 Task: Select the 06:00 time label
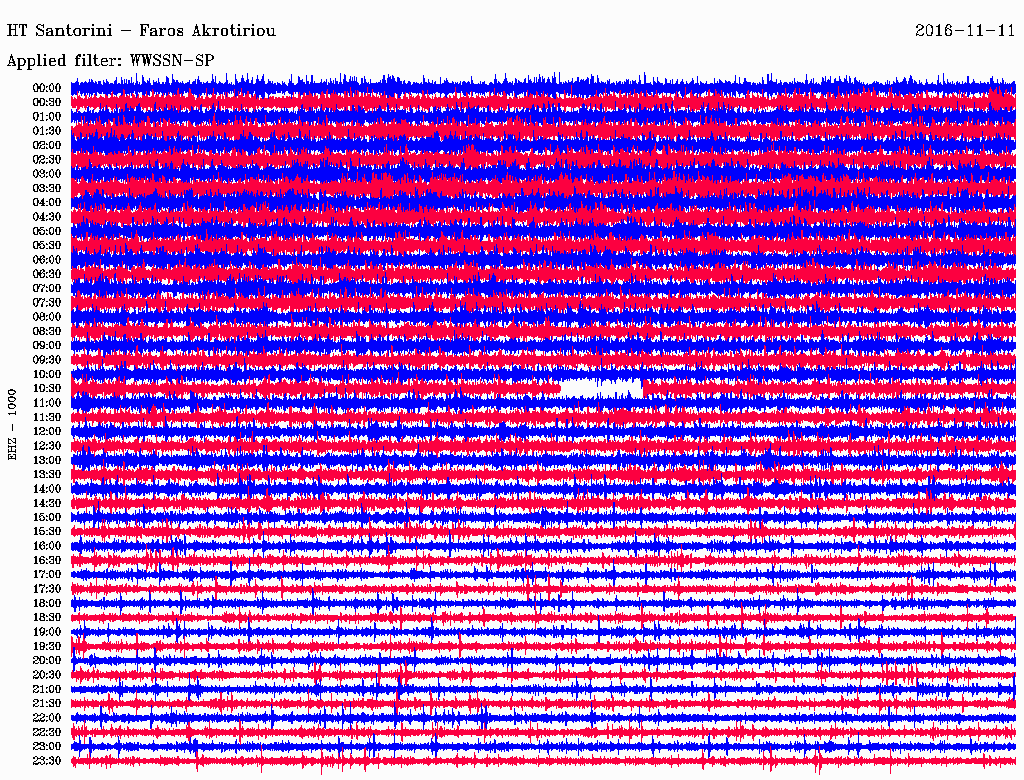(x=47, y=259)
